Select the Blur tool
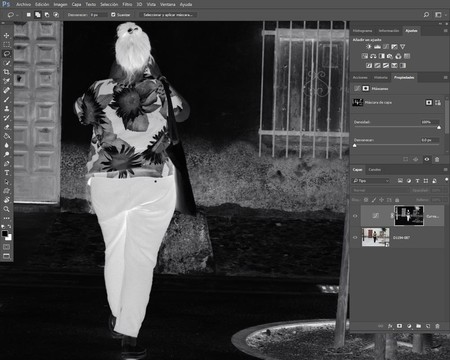Viewport: 450px width, 360px height. pyautogui.click(x=6, y=145)
